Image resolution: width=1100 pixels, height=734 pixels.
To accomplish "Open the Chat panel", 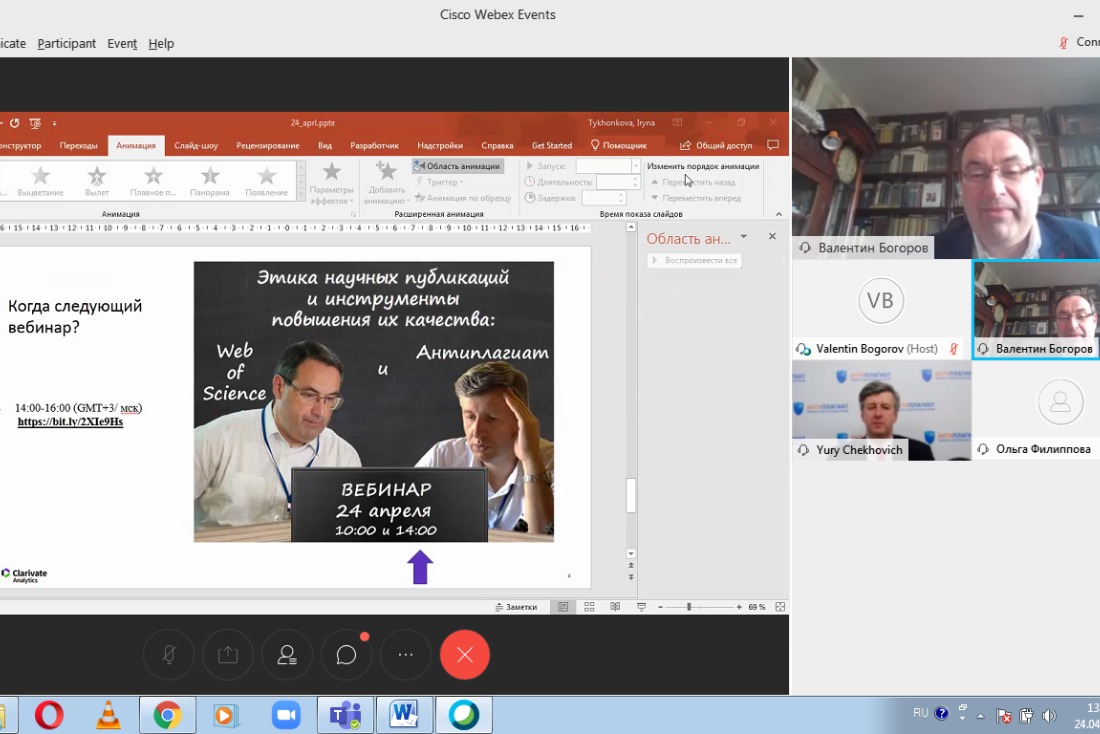I will pos(347,655).
